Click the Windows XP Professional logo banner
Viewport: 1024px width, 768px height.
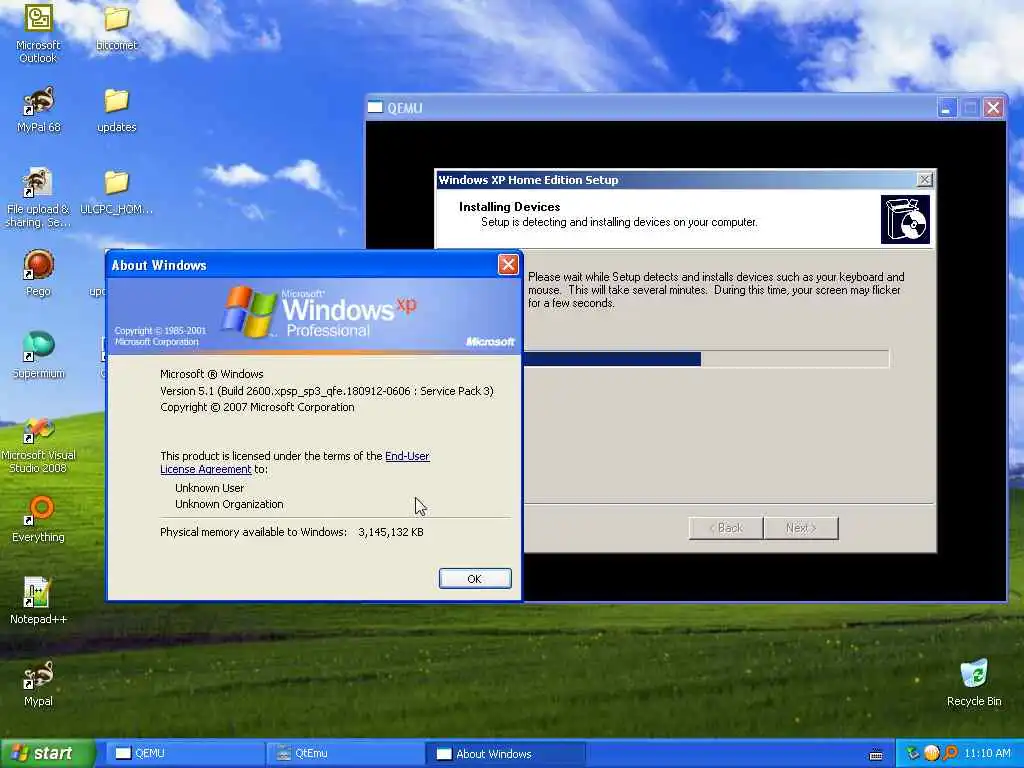tap(314, 316)
